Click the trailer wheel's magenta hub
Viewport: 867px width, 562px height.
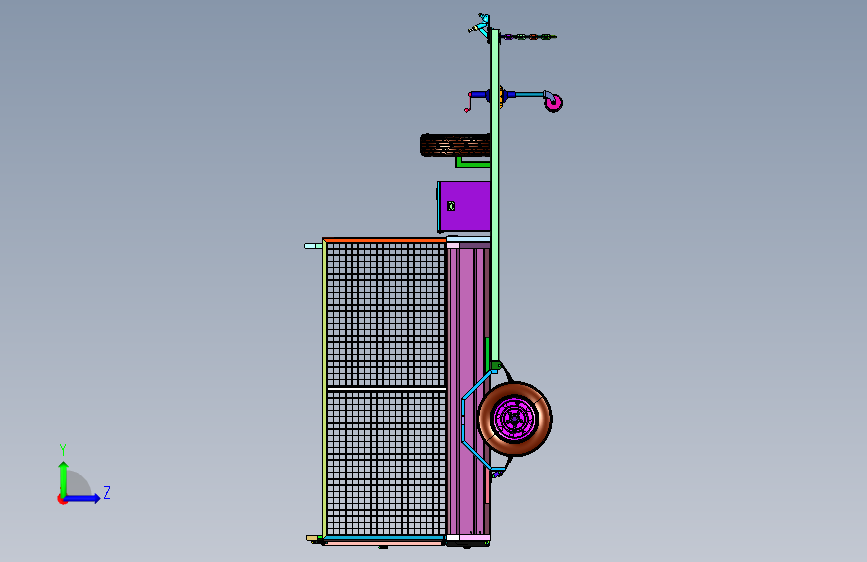(x=515, y=419)
